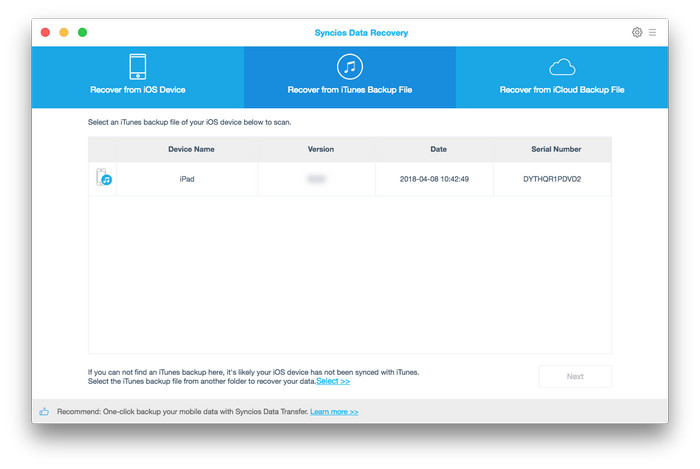Maximize the window with the green button
Viewport: 700px width, 469px height.
coord(82,32)
